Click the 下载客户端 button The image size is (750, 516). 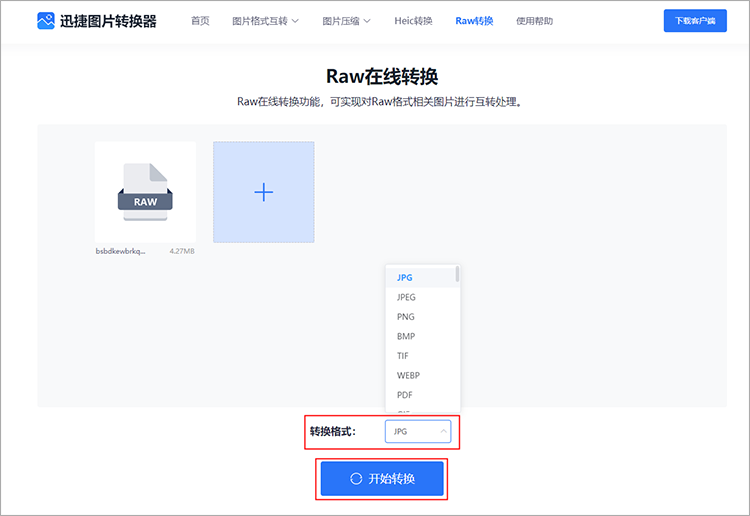click(695, 21)
